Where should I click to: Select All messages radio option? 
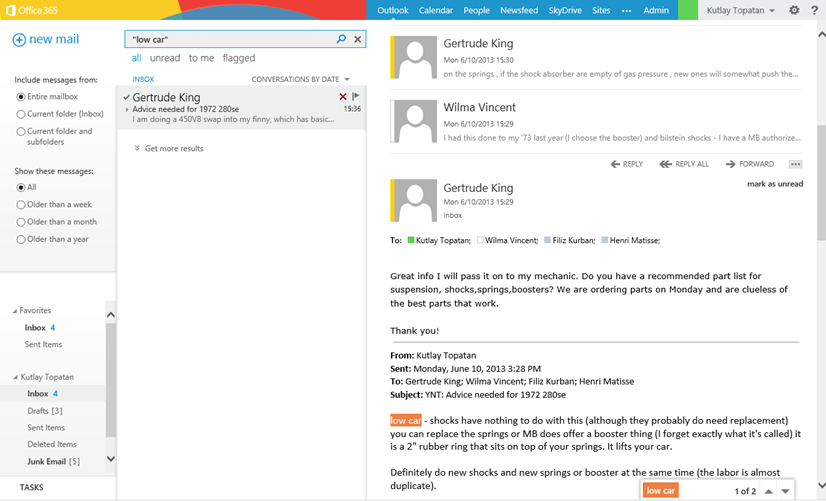click(x=21, y=188)
